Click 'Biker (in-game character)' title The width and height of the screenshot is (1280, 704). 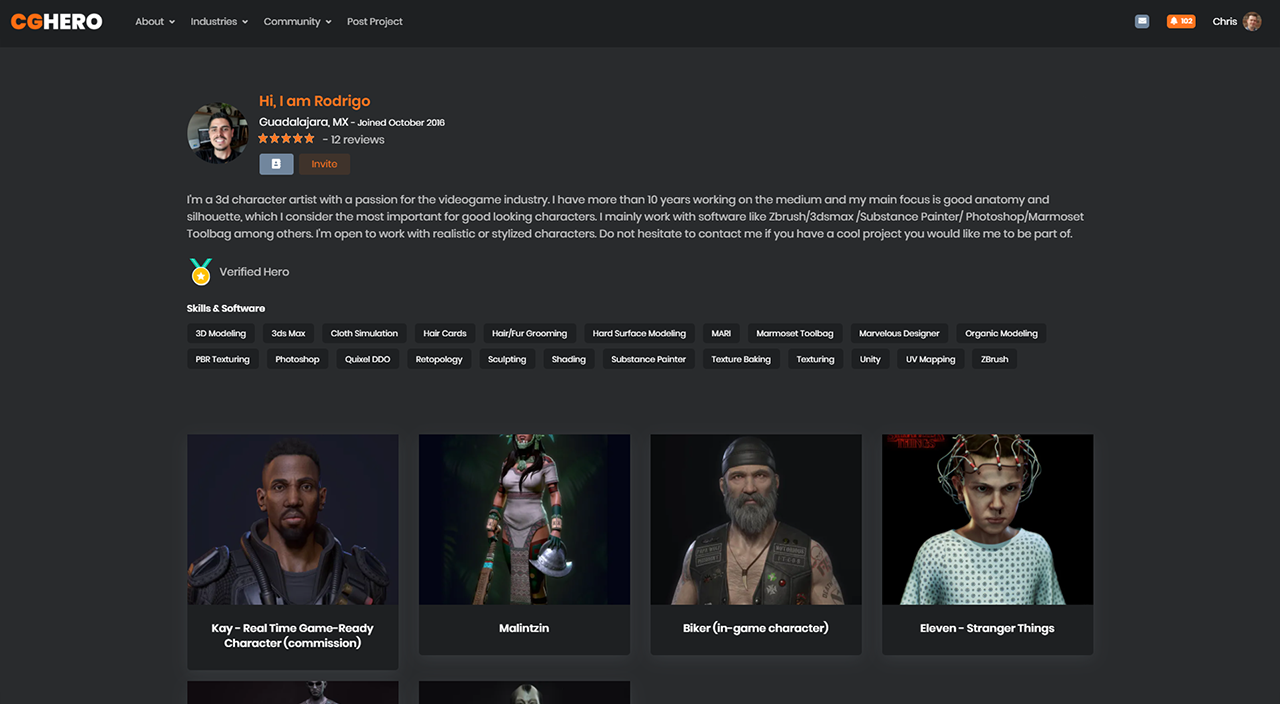[756, 628]
